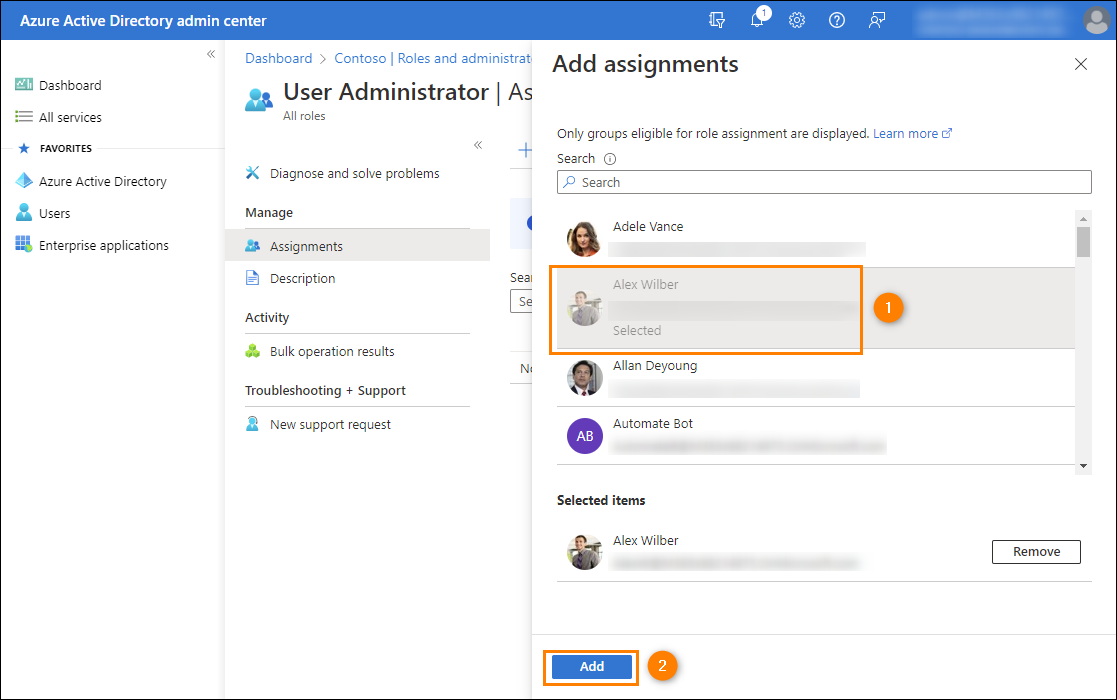Click Allan Deyoung's profile photo
Image resolution: width=1117 pixels, height=700 pixels.
point(584,378)
